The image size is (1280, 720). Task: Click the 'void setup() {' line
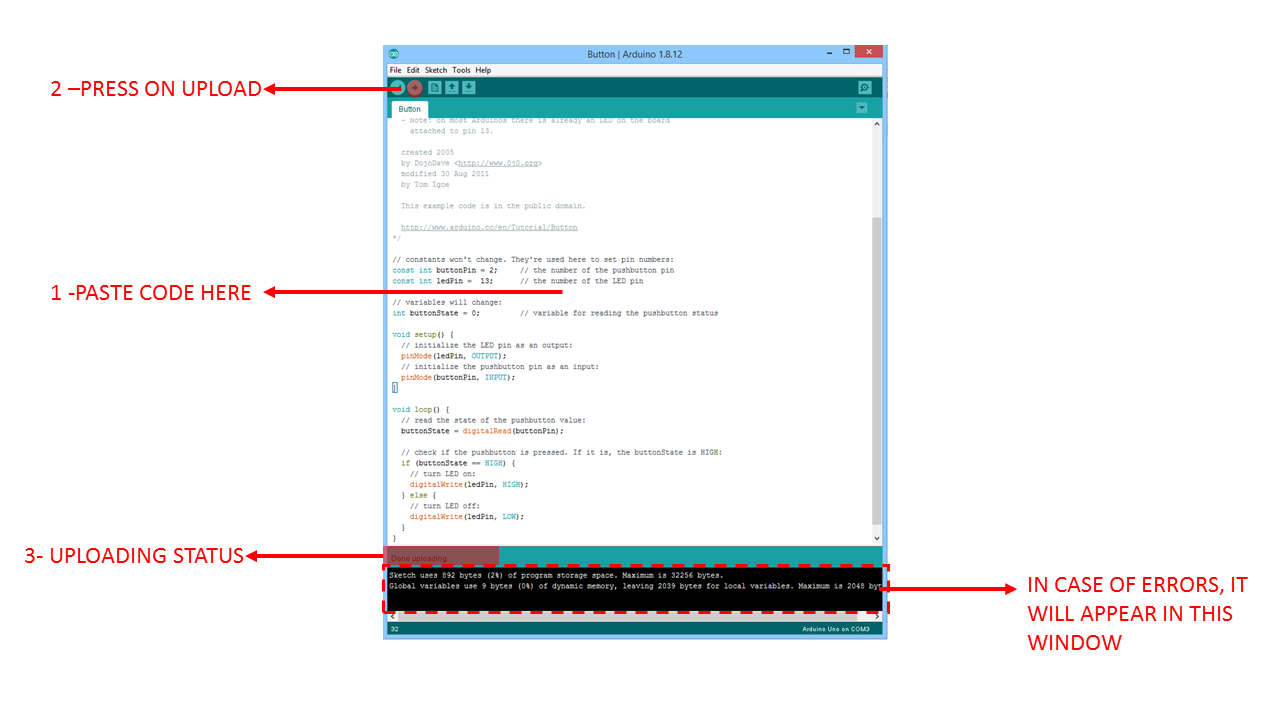pos(423,335)
